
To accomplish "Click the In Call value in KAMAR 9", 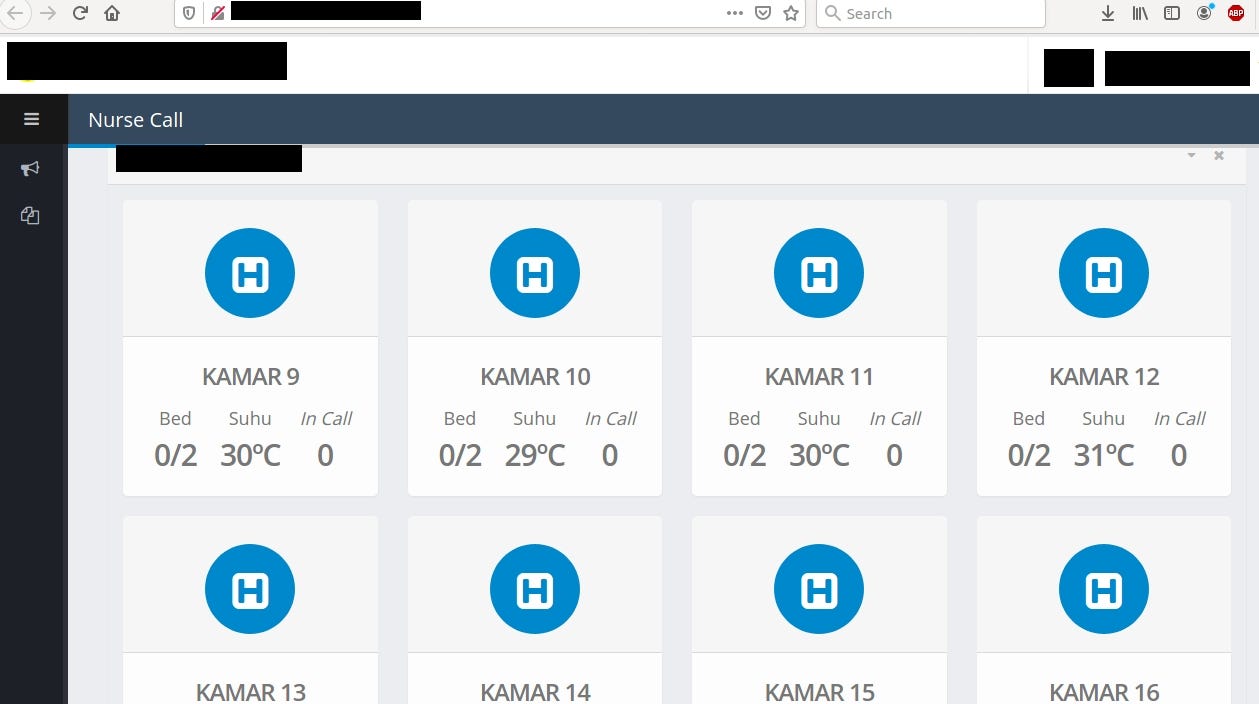I will point(325,456).
